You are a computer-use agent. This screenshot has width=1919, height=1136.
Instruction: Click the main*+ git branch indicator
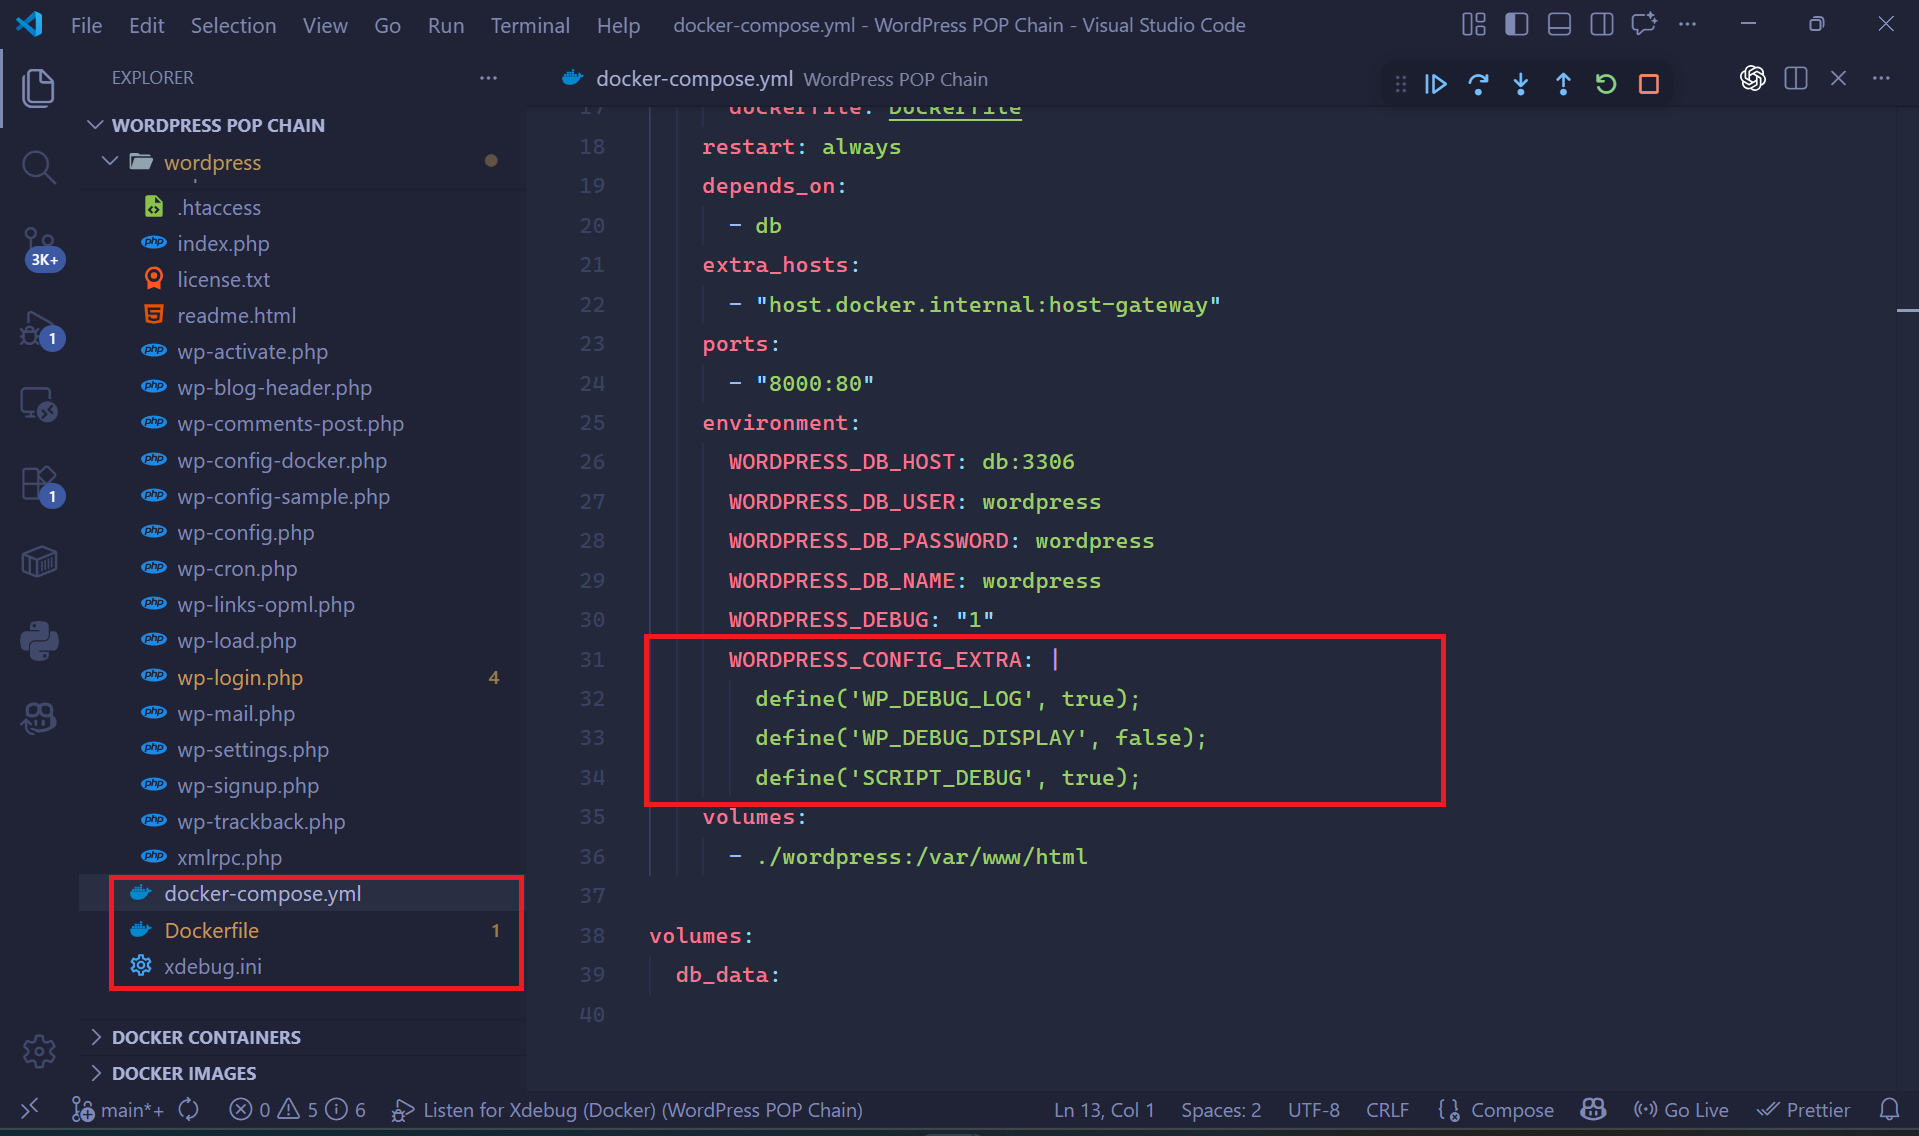(x=118, y=1110)
